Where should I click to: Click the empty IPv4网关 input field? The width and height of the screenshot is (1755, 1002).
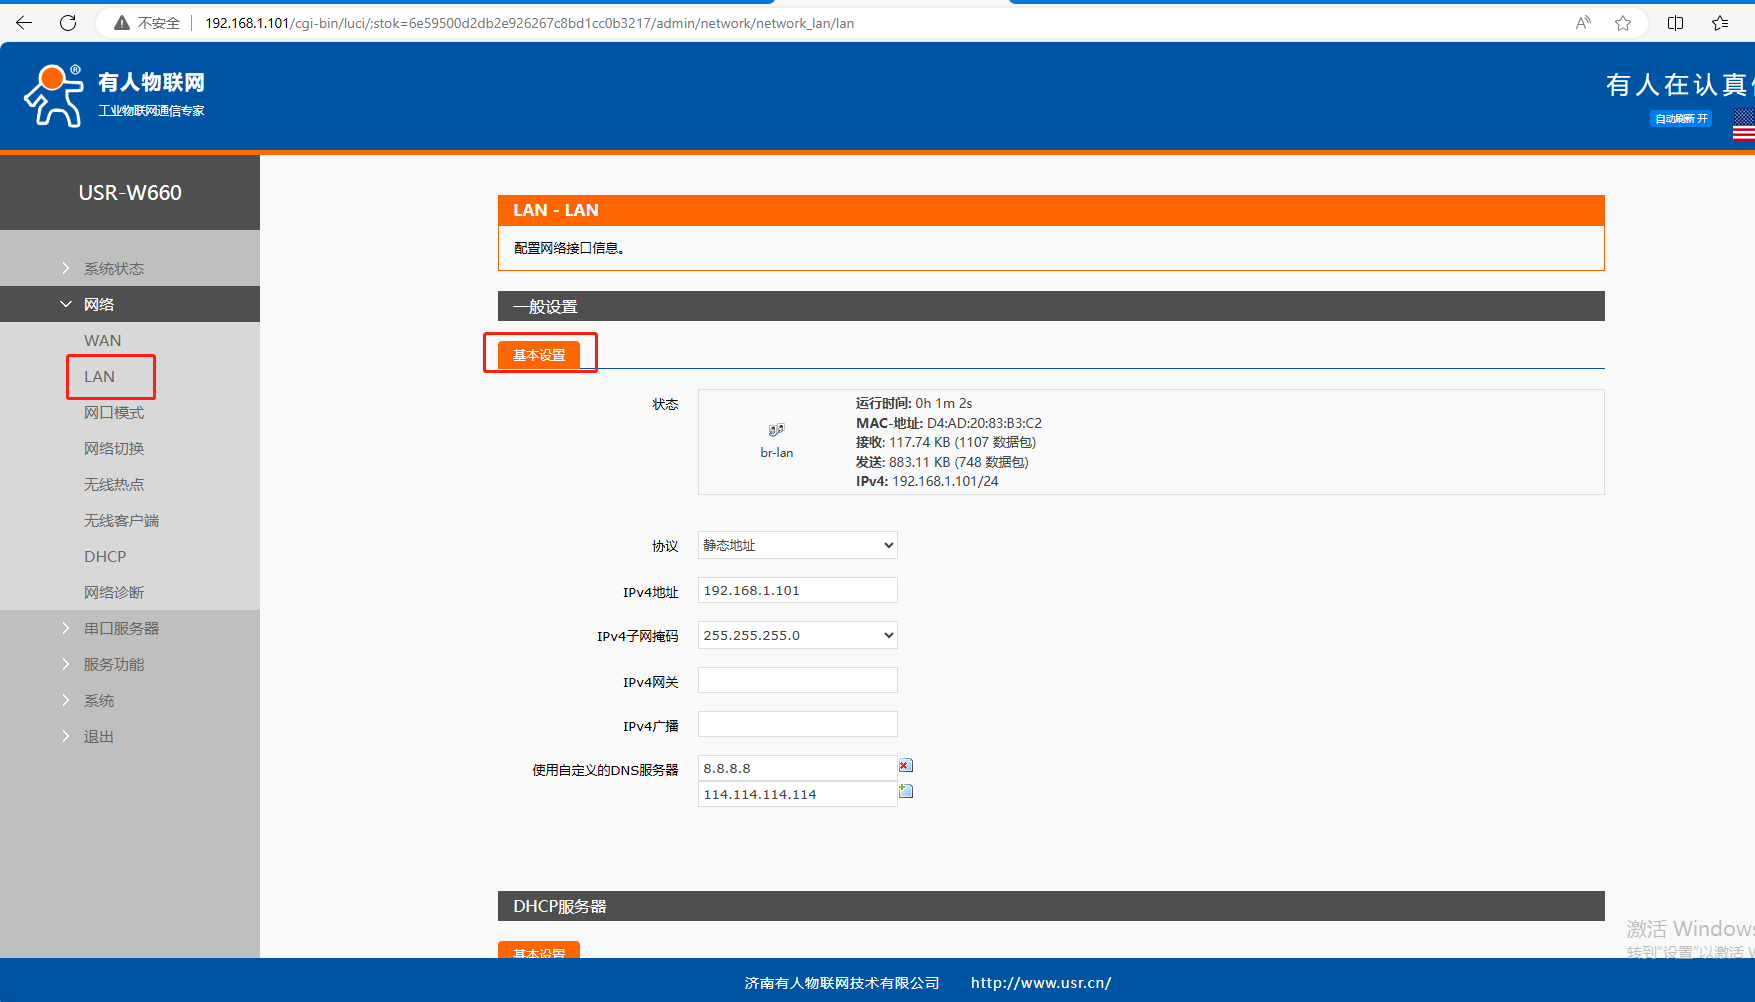797,680
